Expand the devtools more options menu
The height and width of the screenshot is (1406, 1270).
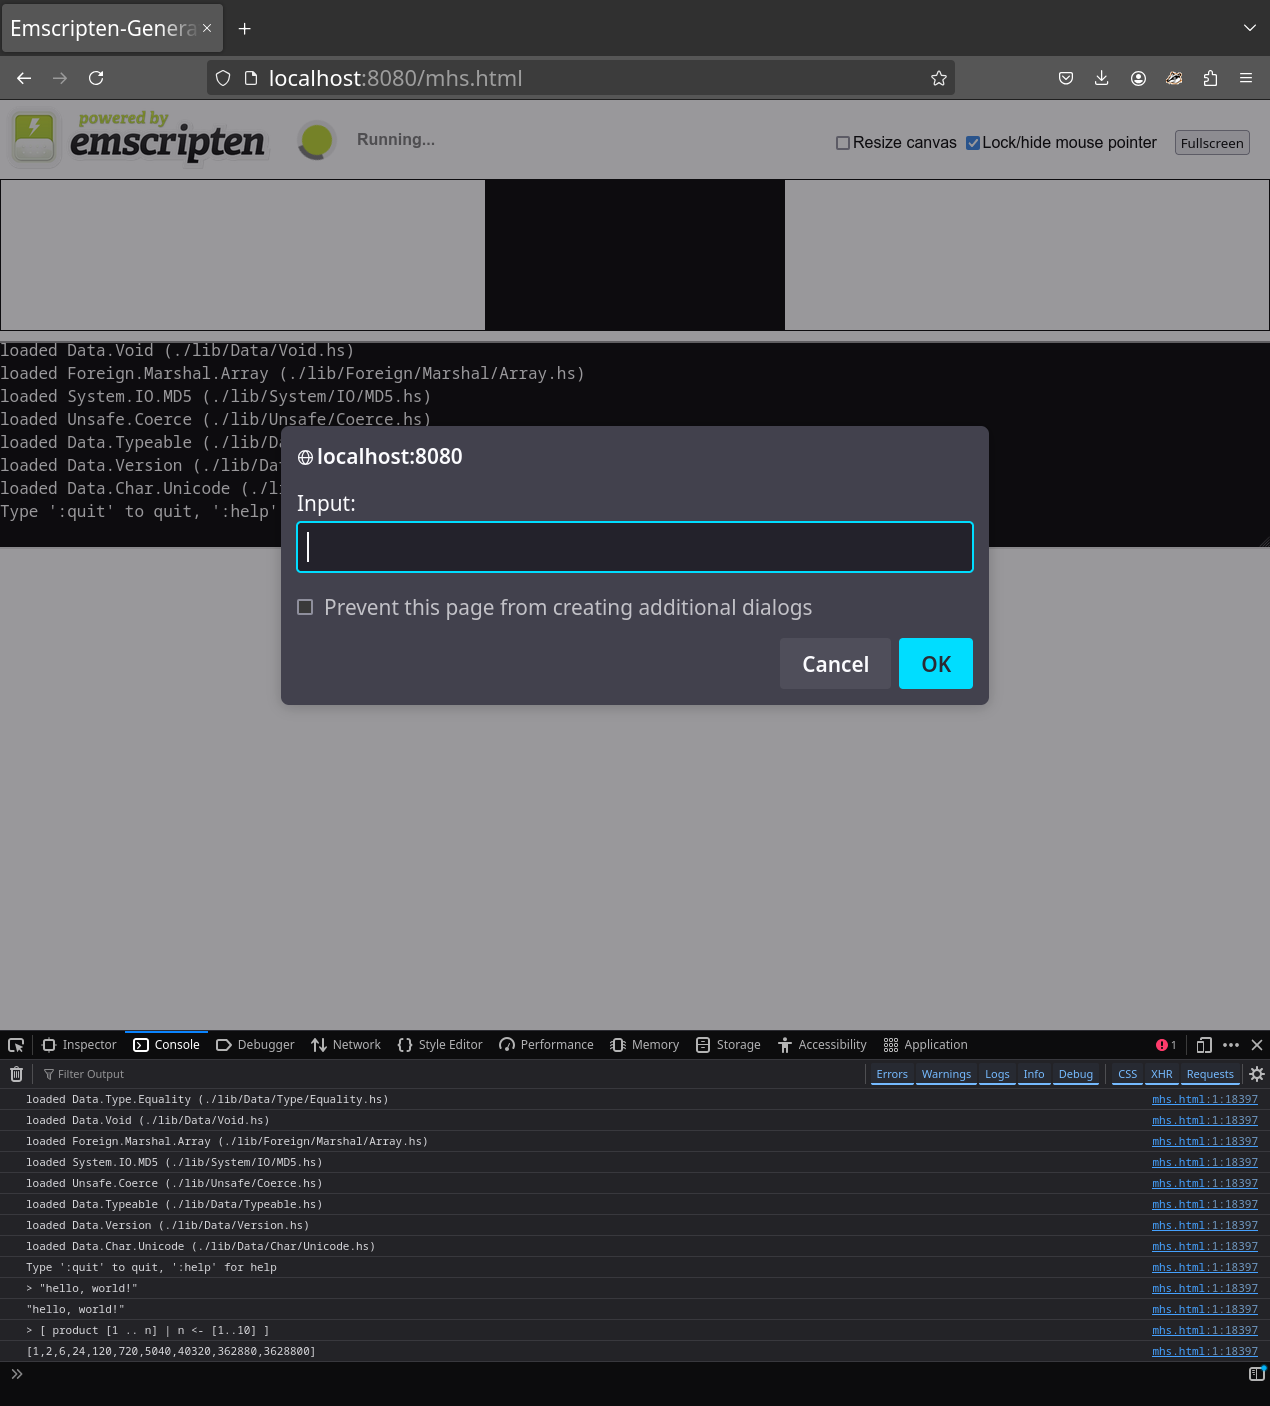tap(1231, 1045)
